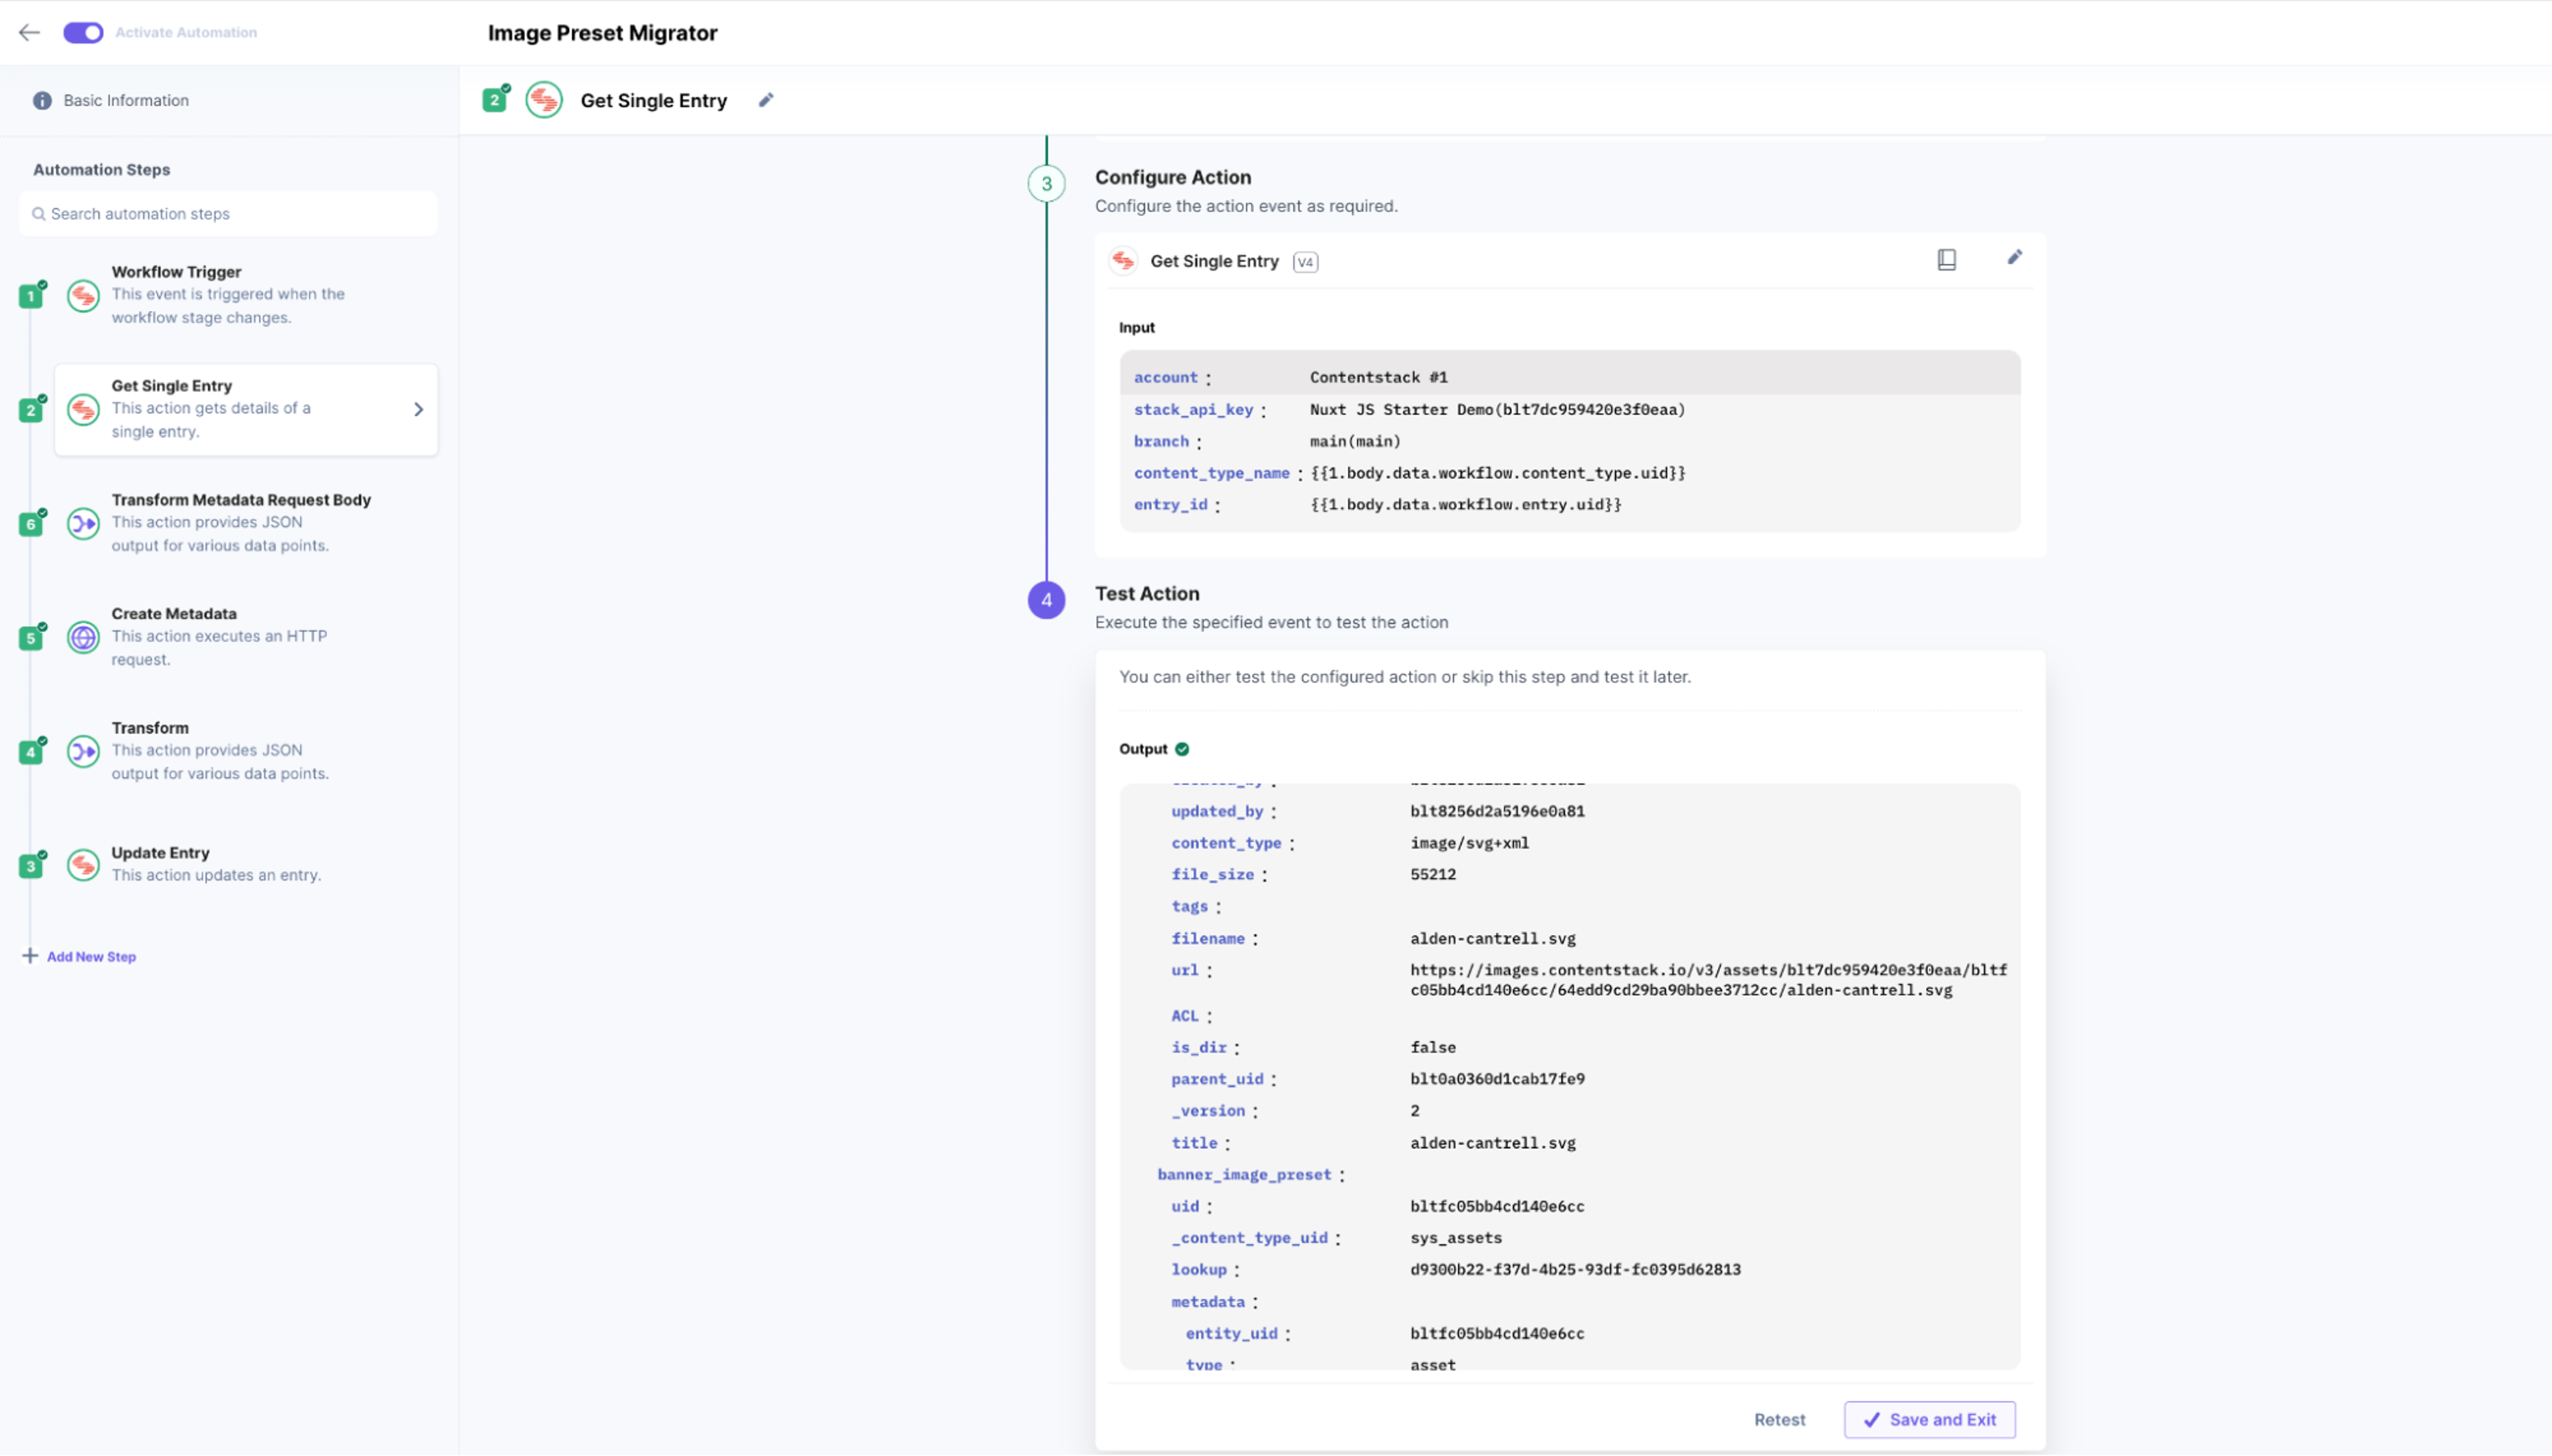Click the green step 2 badge in sidebar

pos(31,410)
